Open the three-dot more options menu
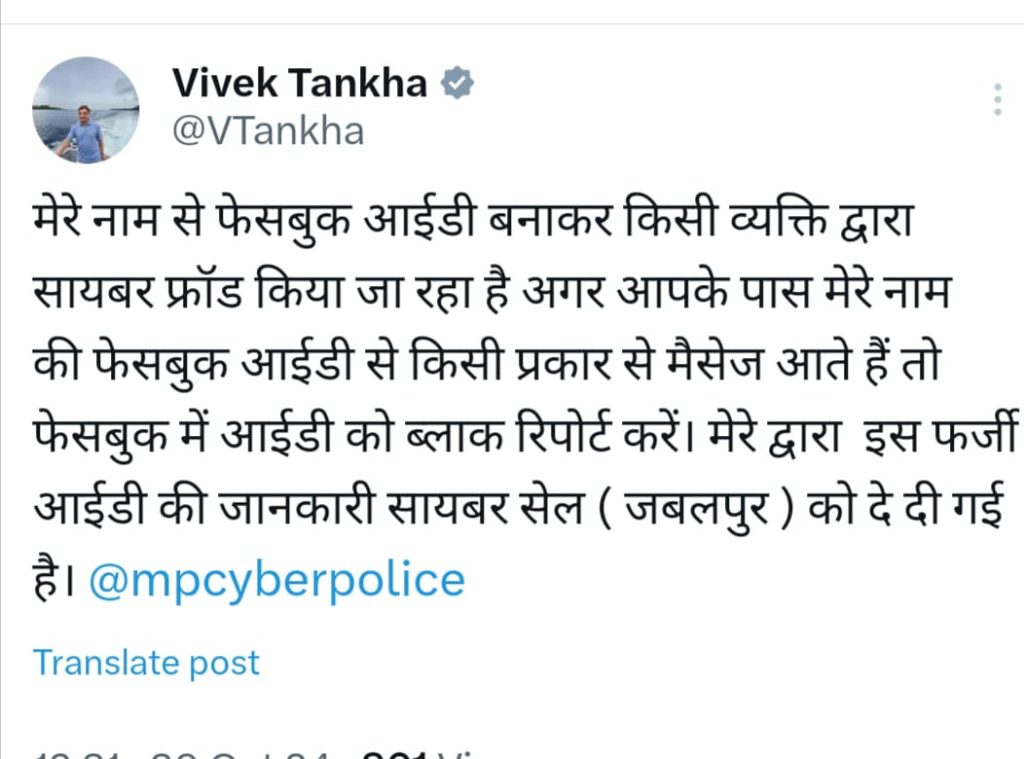Viewport: 1024px width, 759px height. click(x=996, y=100)
